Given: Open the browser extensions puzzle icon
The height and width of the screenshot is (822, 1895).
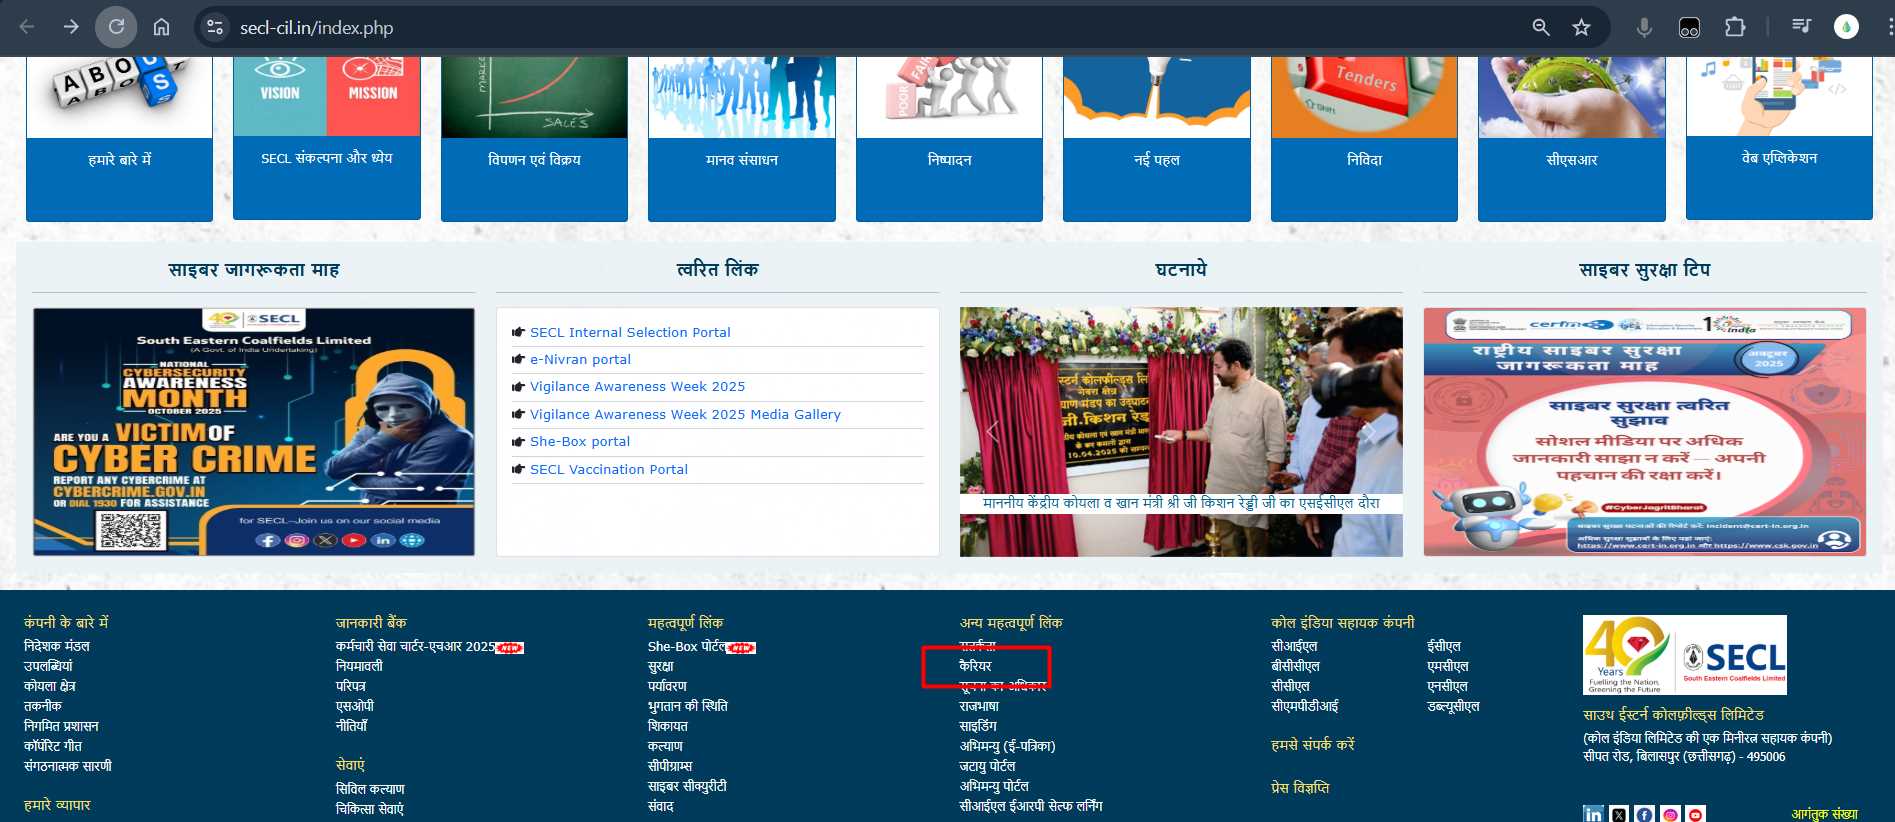Looking at the screenshot, I should coord(1735,27).
